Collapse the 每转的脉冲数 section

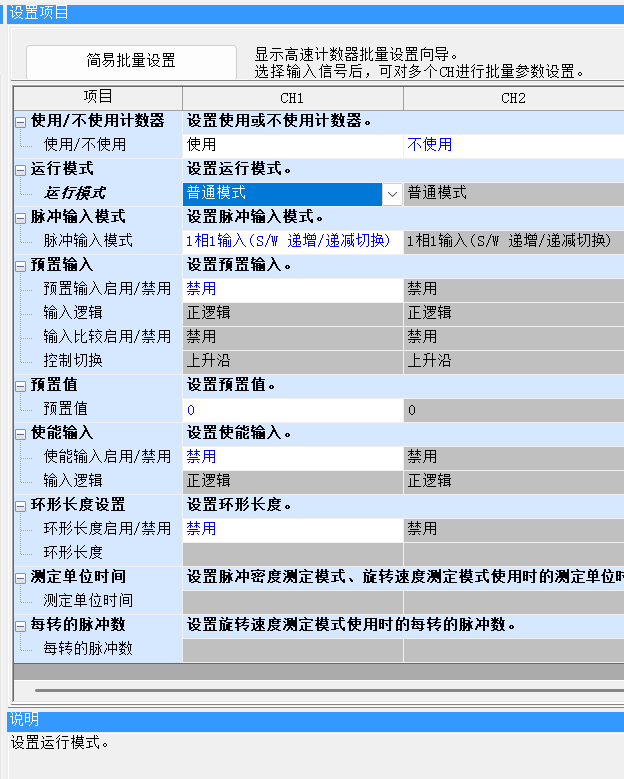pos(21,625)
